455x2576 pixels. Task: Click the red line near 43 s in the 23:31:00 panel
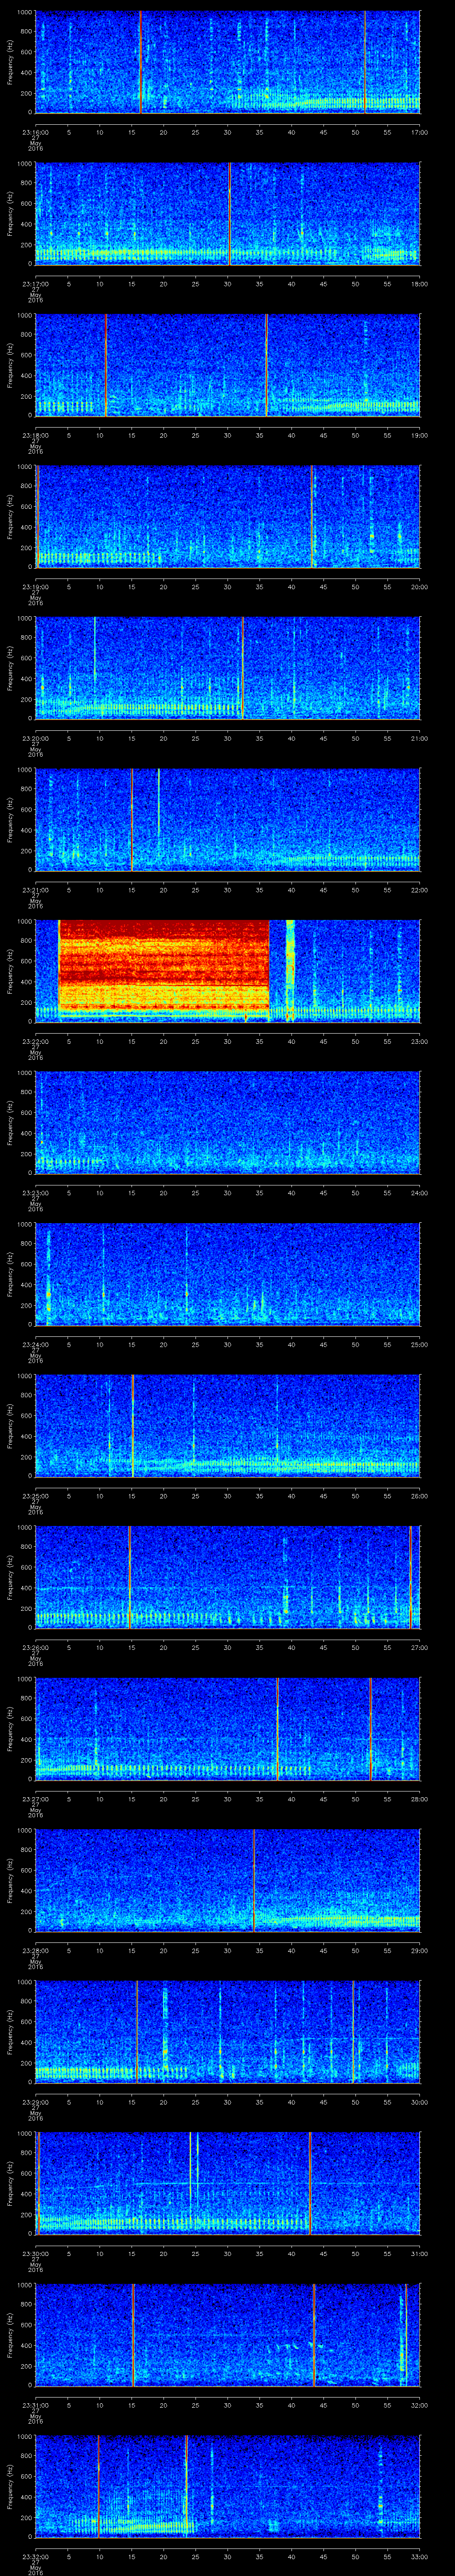pos(314,2334)
